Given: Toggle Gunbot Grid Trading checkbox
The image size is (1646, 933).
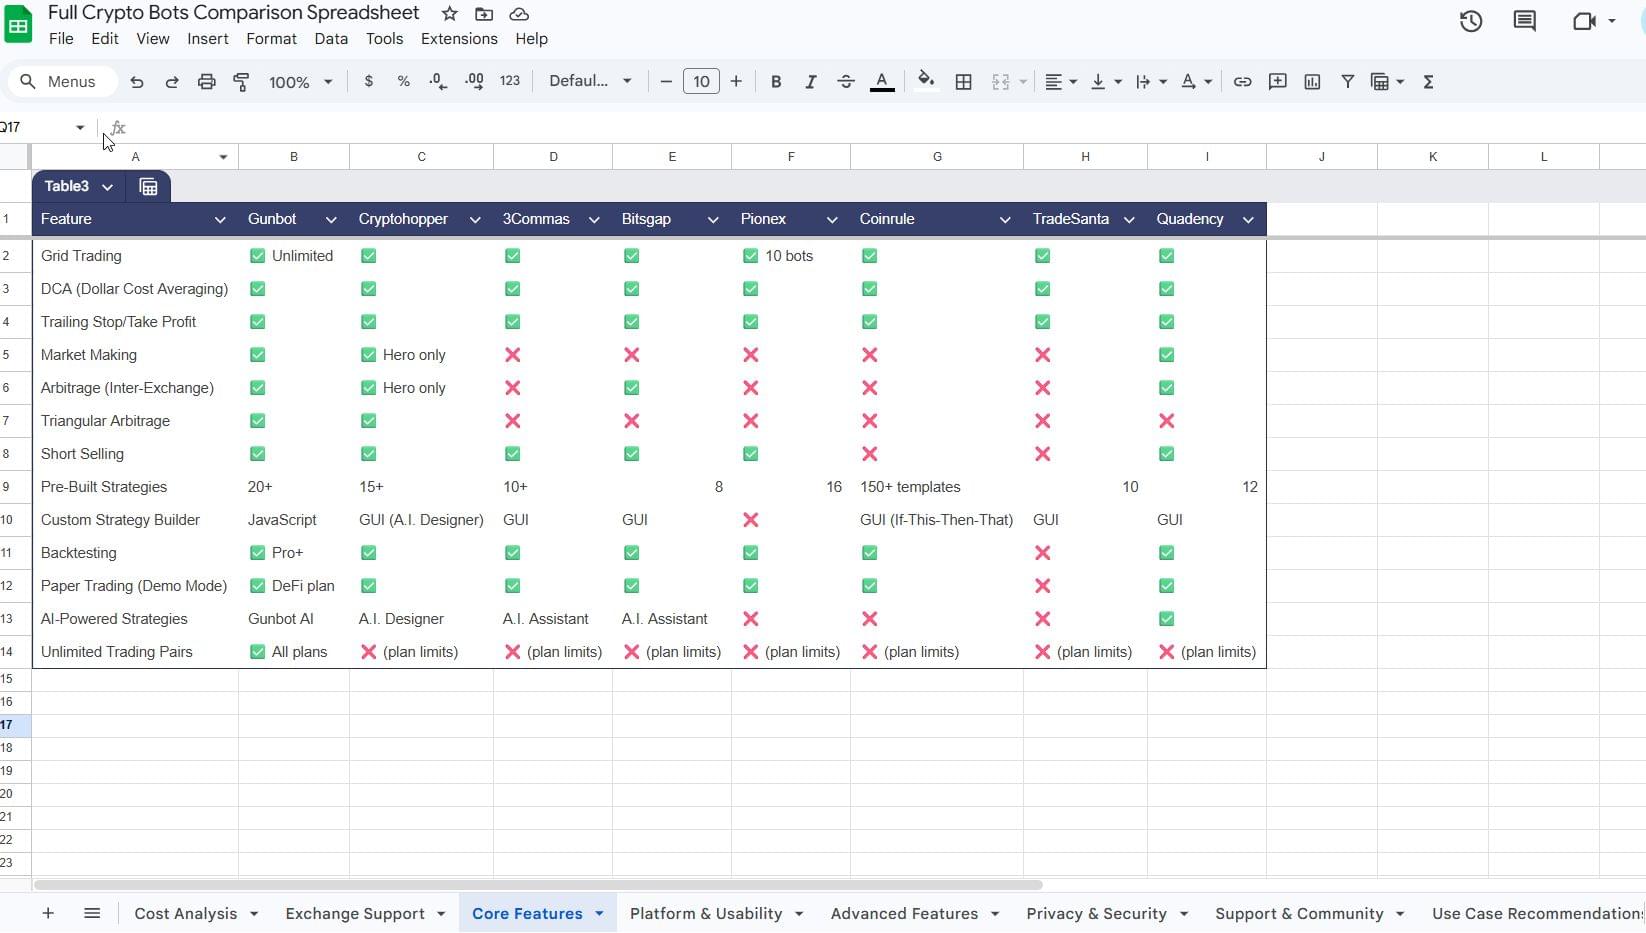Looking at the screenshot, I should [258, 256].
